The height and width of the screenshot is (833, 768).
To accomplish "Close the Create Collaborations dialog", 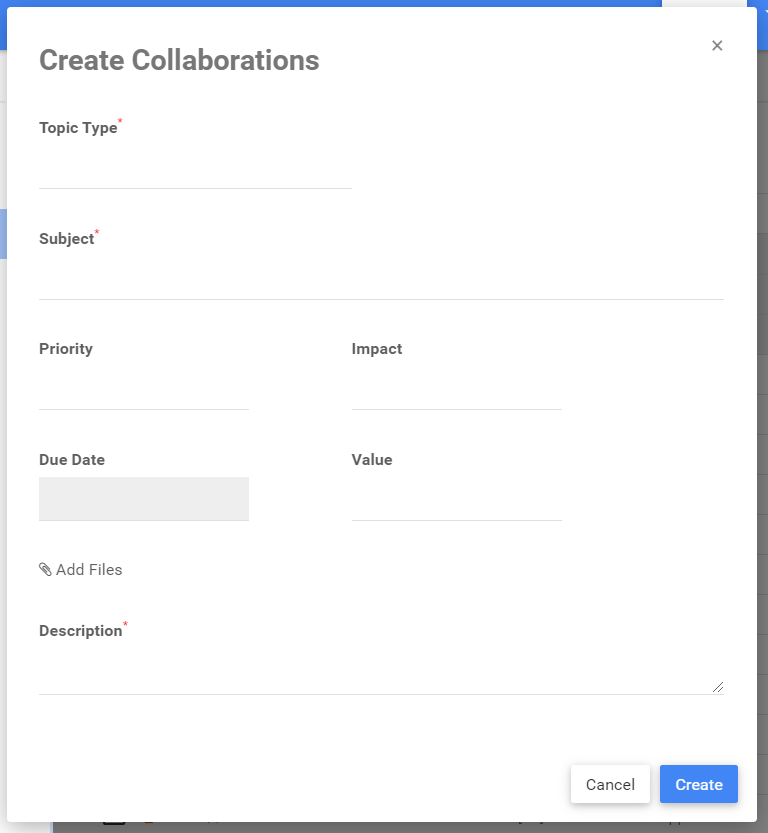I will click(717, 46).
